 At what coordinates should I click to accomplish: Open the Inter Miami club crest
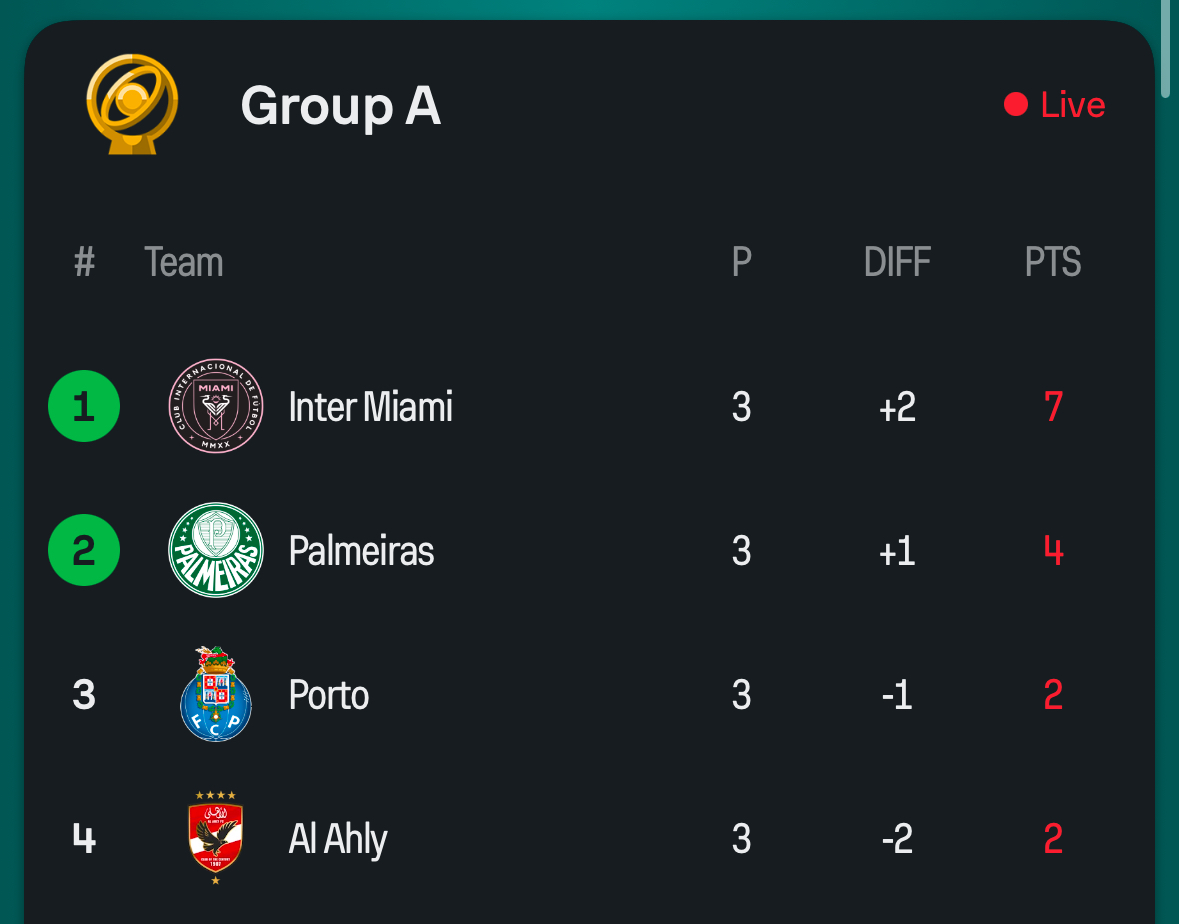[x=216, y=406]
